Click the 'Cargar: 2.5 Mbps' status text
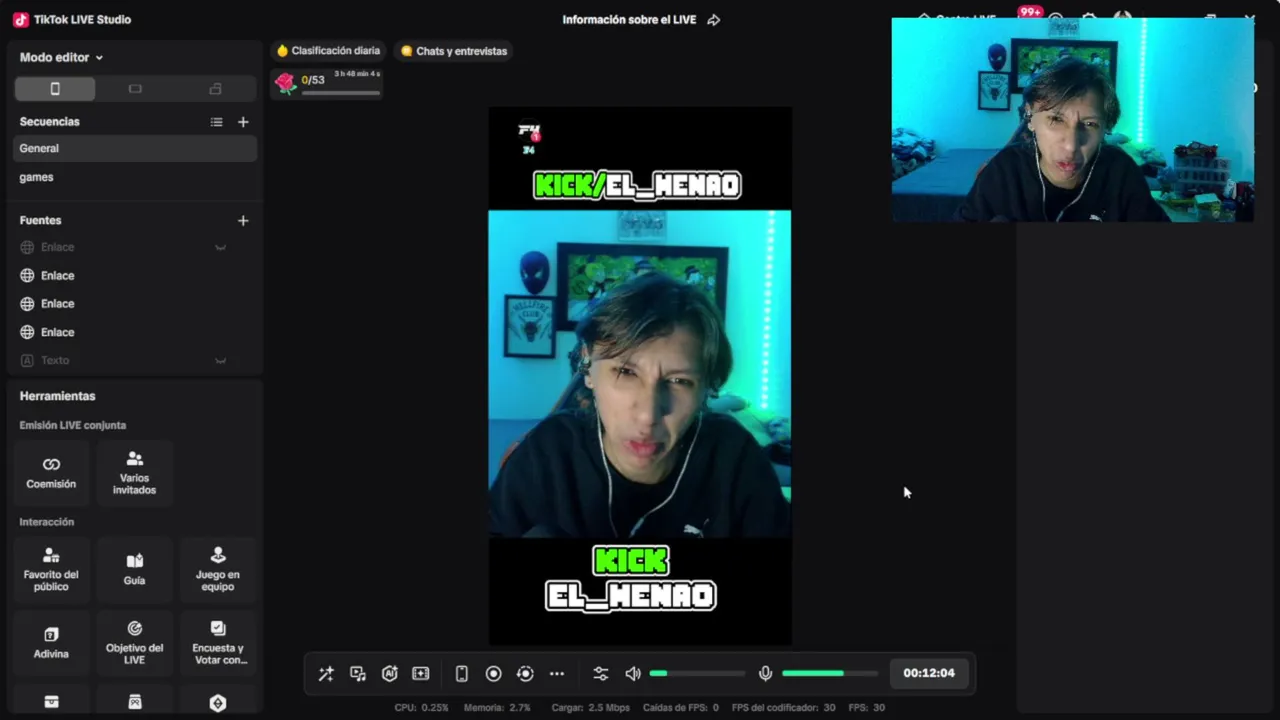1280x720 pixels. (591, 707)
